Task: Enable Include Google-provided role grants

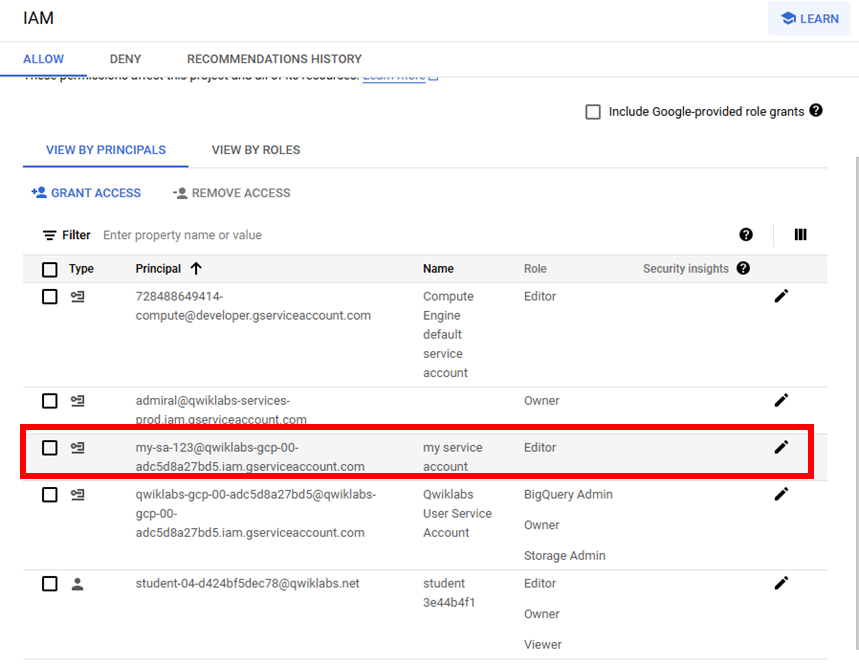Action: (593, 112)
